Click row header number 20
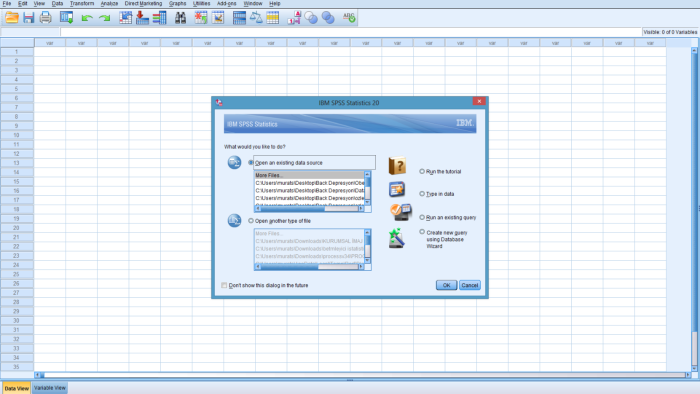The image size is (700, 394). point(17,228)
